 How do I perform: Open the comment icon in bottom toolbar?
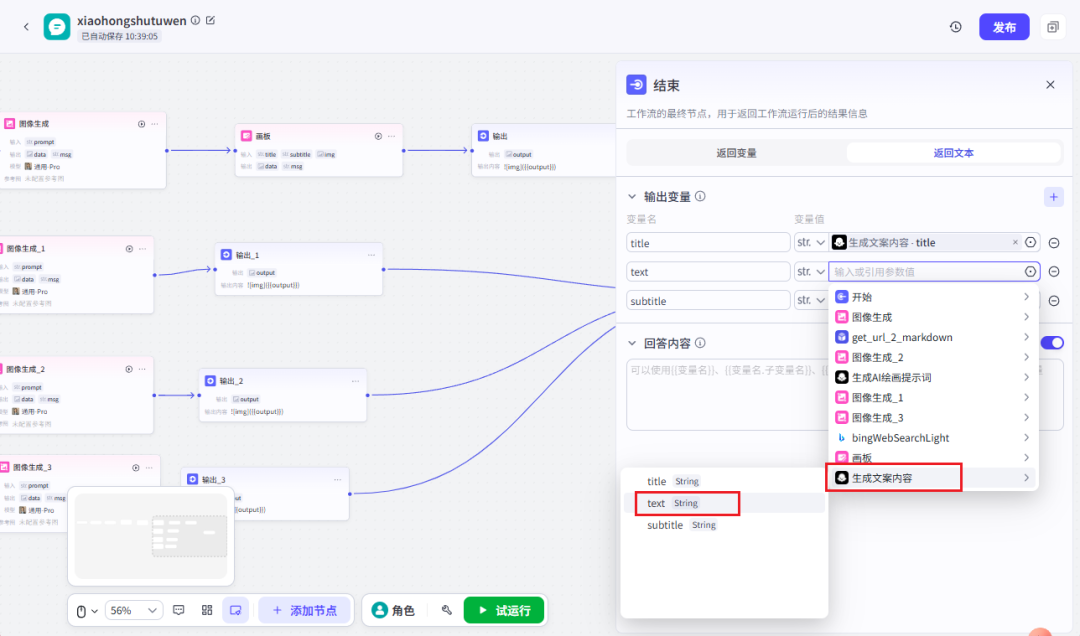pyautogui.click(x=178, y=611)
